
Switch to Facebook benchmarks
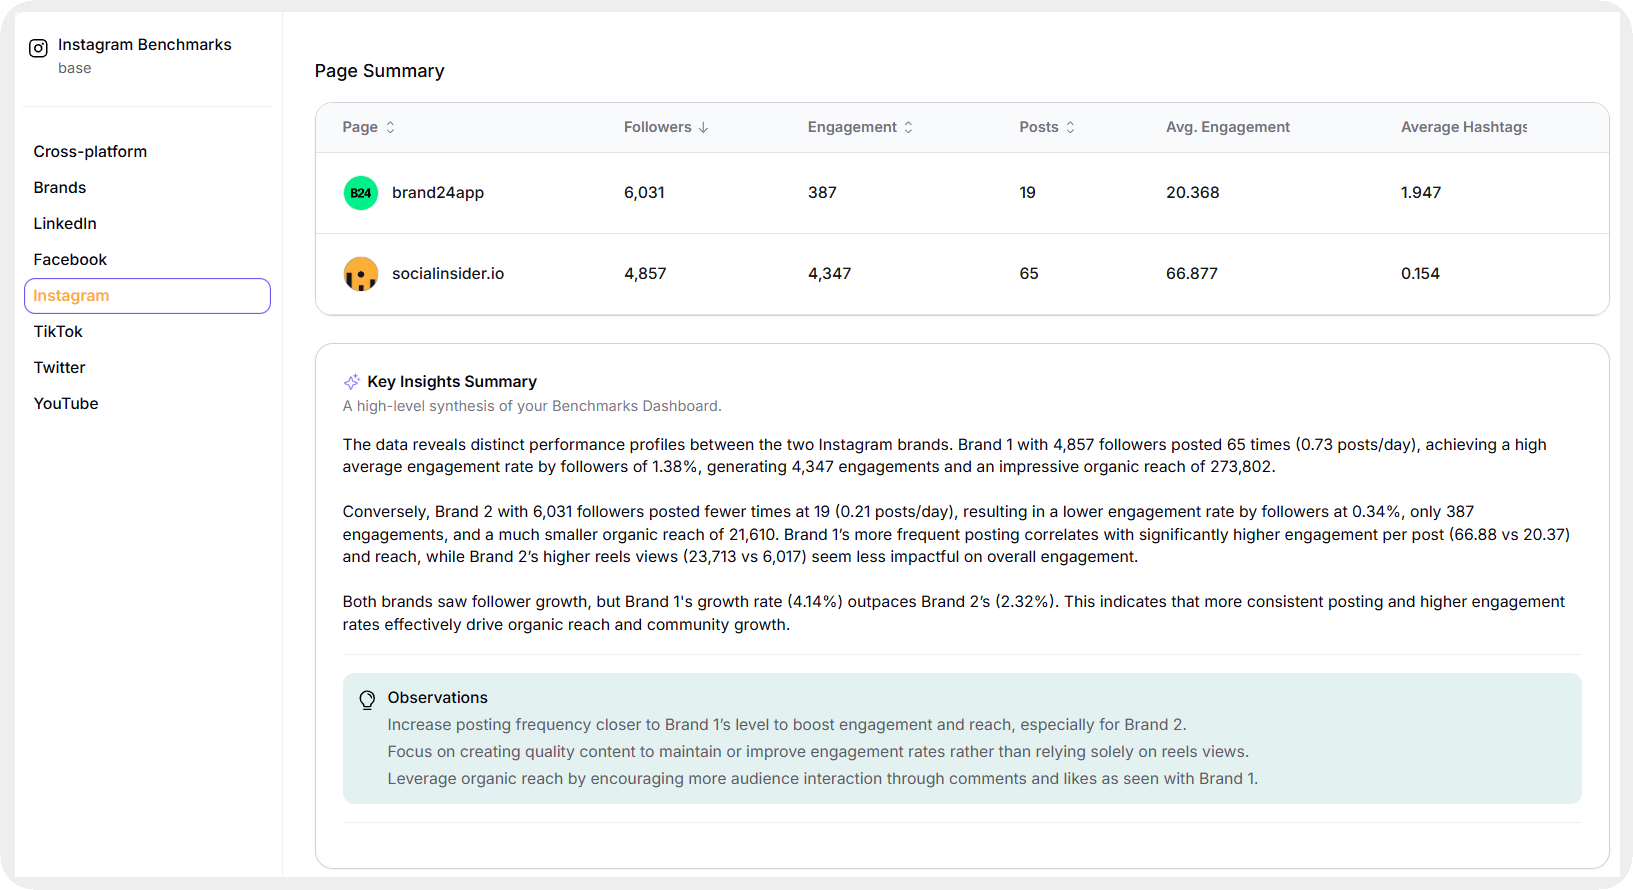(x=70, y=260)
